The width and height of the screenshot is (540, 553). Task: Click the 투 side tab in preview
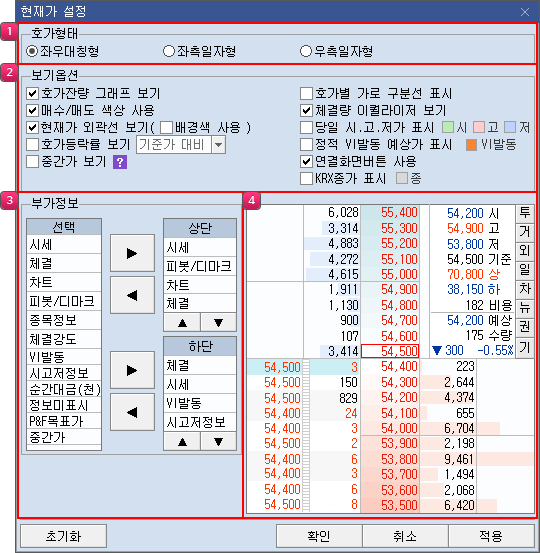[524, 213]
